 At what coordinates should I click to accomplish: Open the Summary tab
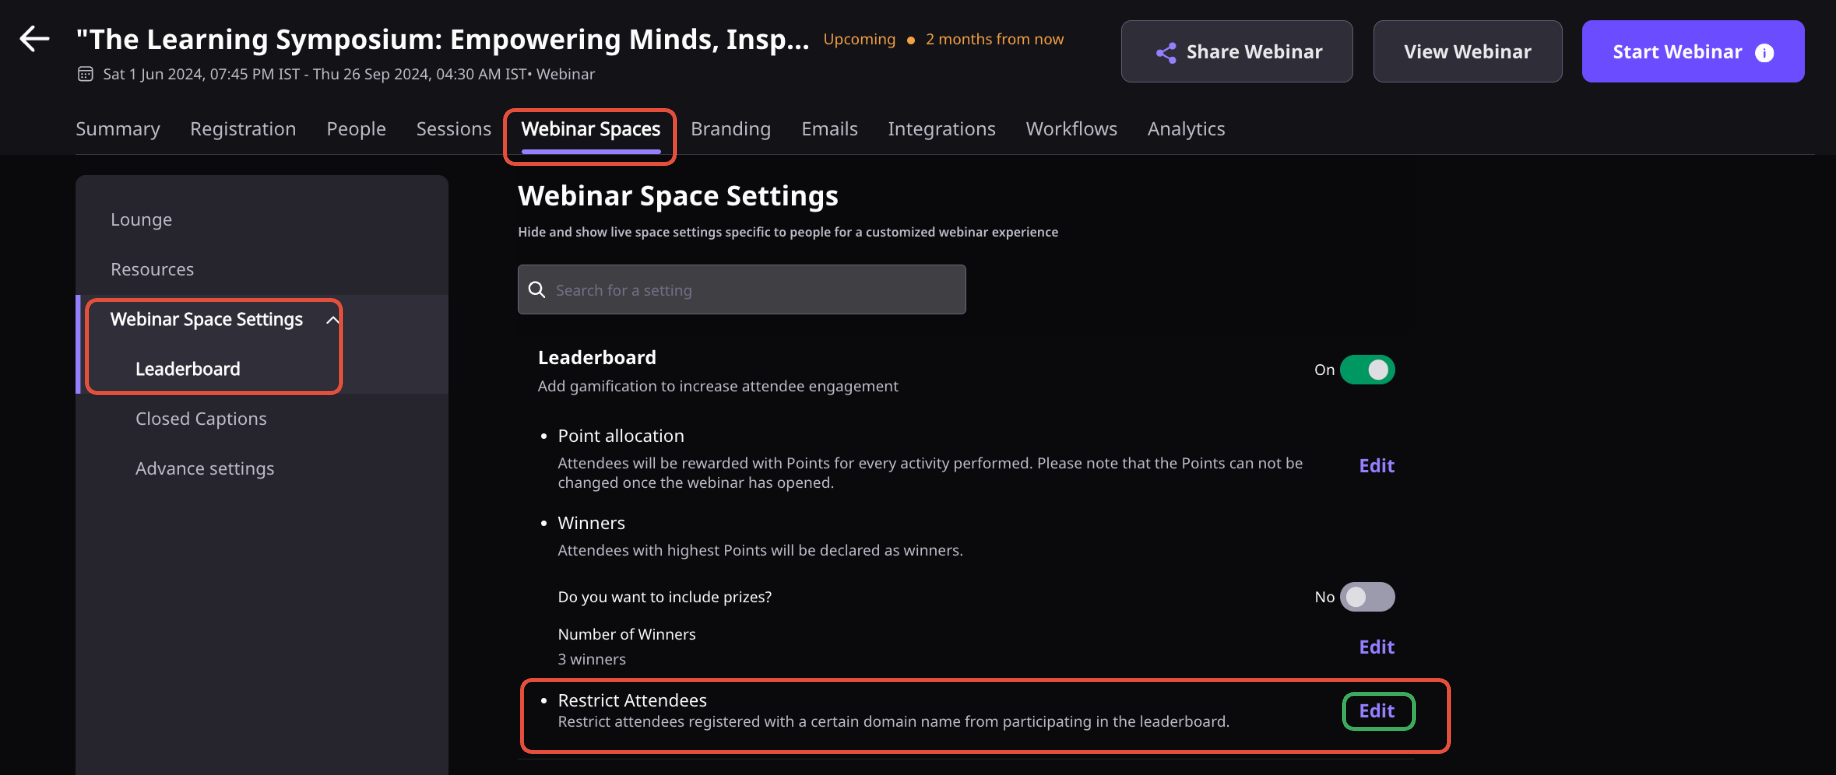[118, 129]
